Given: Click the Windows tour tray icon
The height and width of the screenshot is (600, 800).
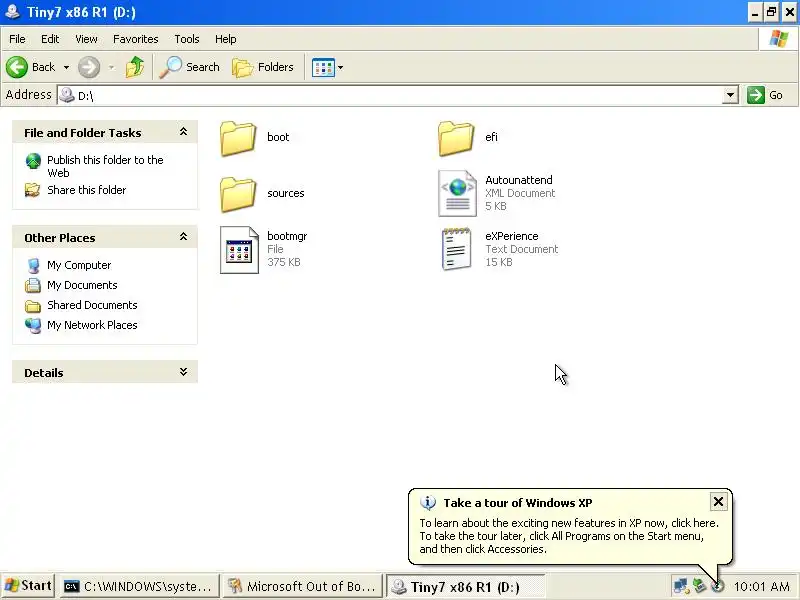Looking at the screenshot, I should (718, 587).
